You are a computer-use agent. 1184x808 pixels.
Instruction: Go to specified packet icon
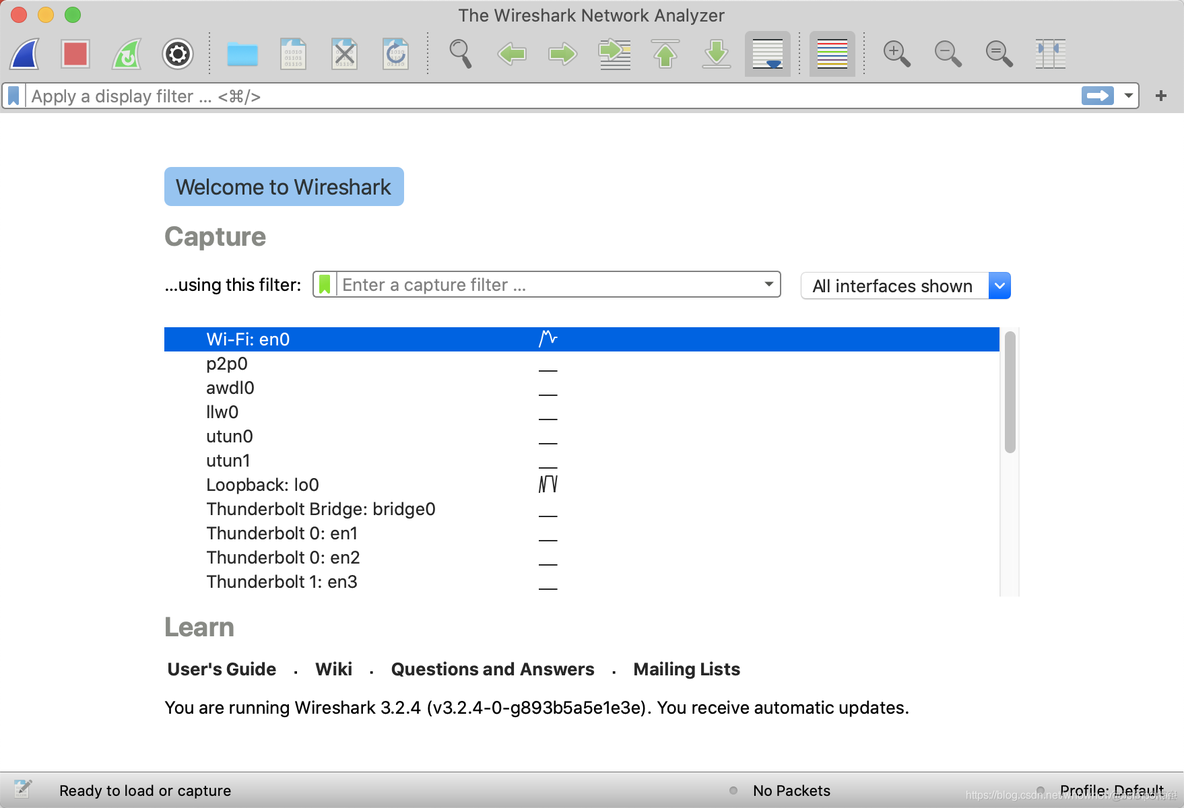[x=615, y=54]
